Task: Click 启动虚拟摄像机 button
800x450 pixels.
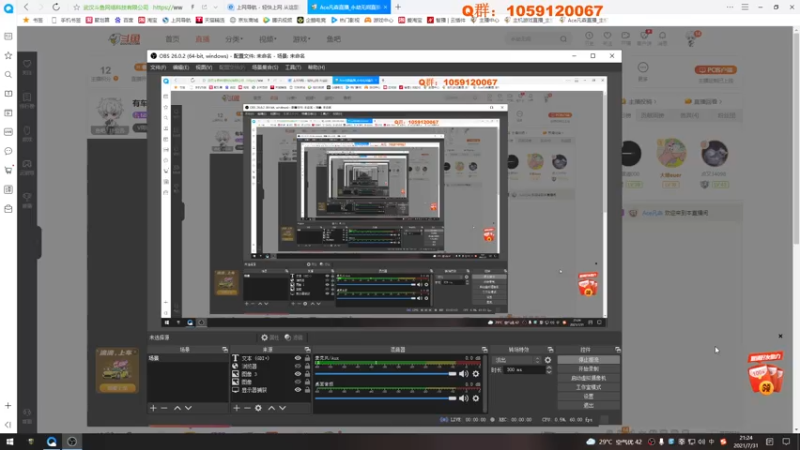Action: (x=588, y=378)
